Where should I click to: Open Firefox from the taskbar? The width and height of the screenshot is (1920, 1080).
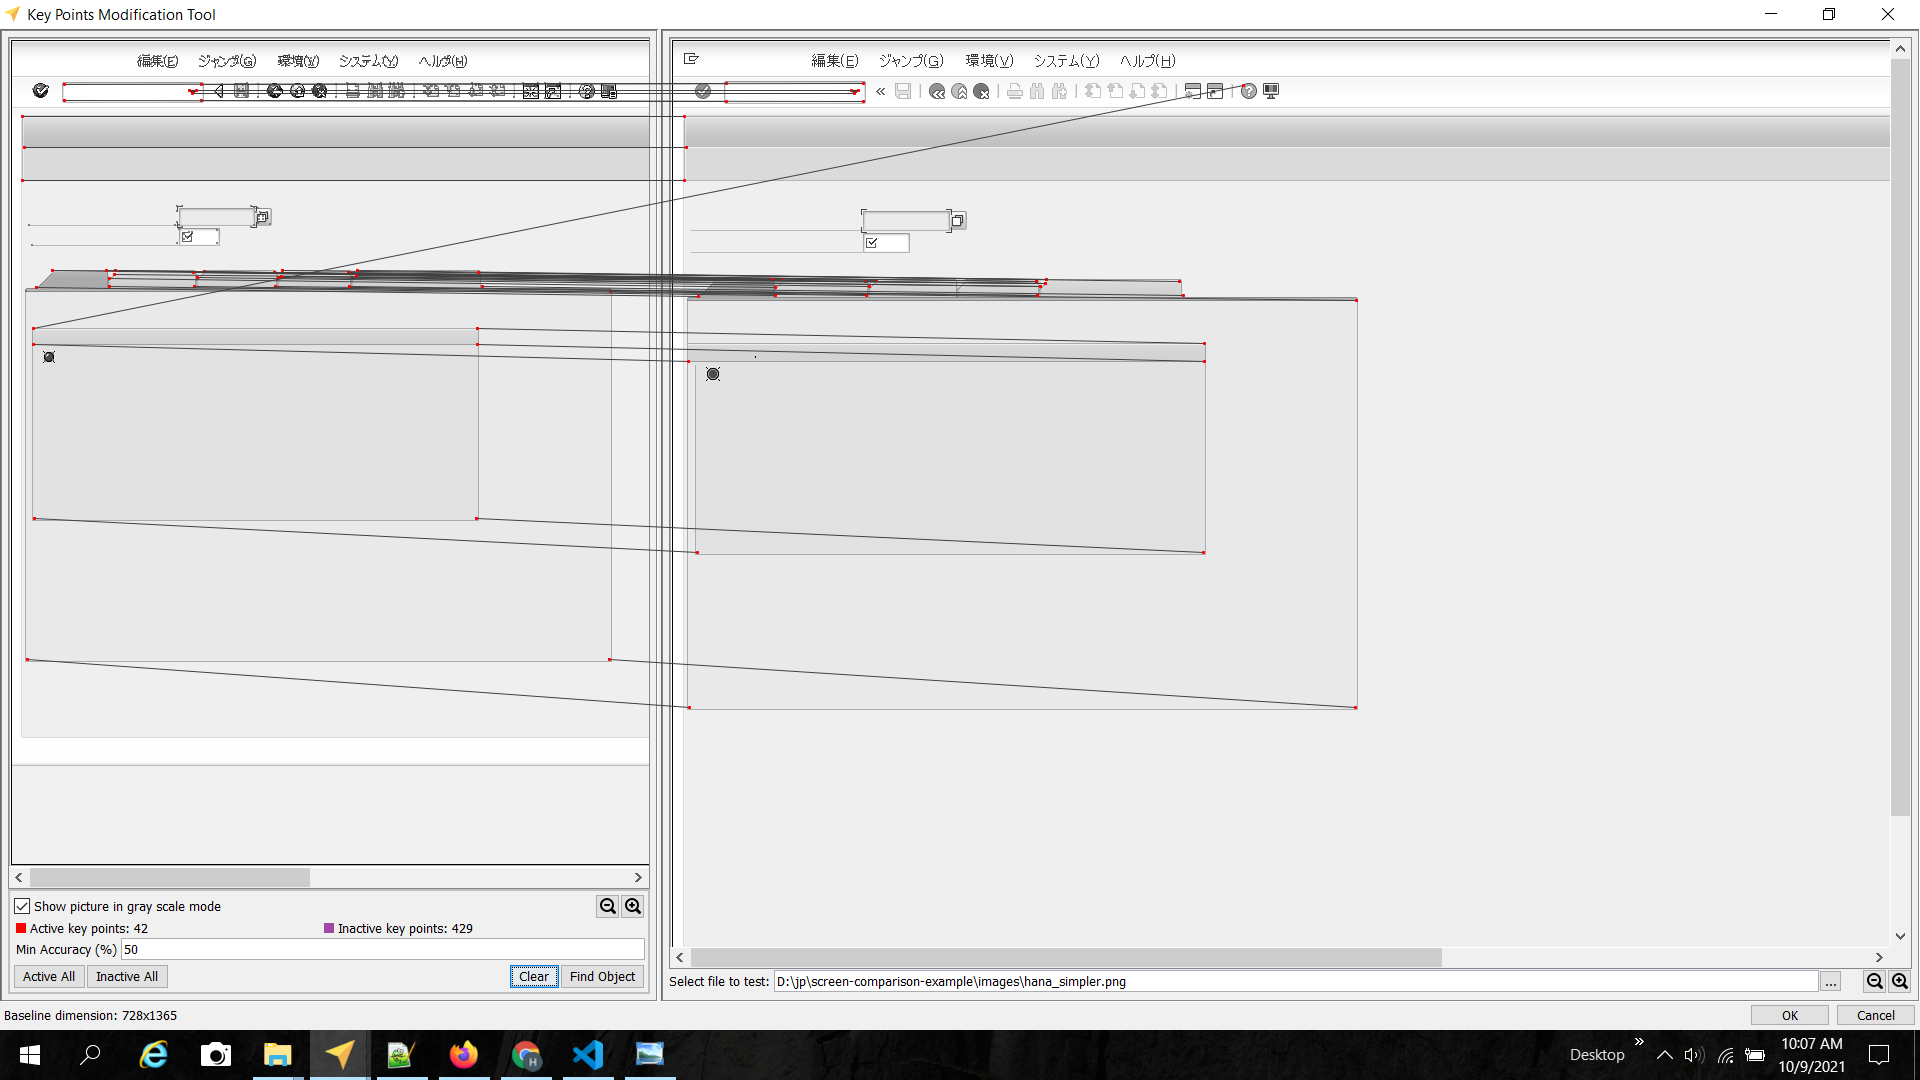coord(463,1055)
